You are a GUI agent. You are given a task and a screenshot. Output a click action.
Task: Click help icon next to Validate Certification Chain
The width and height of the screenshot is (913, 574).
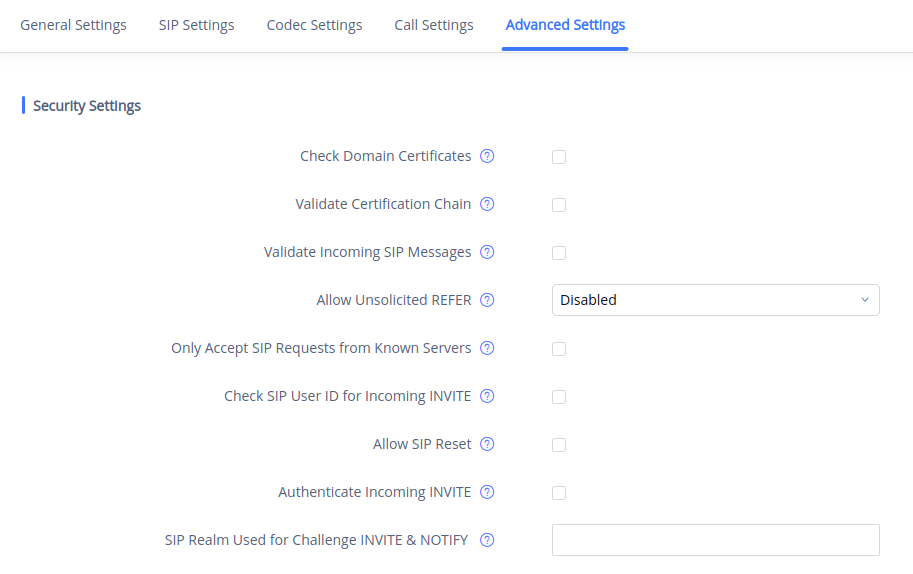coord(487,204)
